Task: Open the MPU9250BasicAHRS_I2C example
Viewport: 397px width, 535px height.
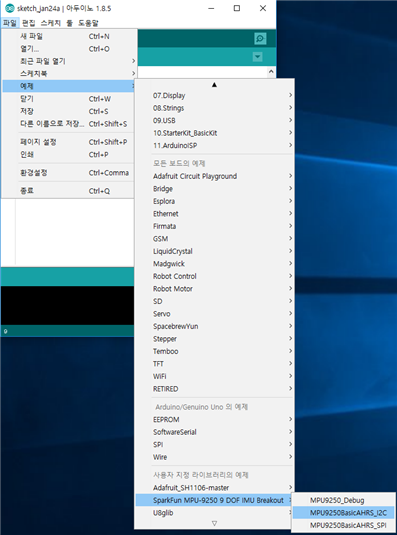Action: coord(343,512)
